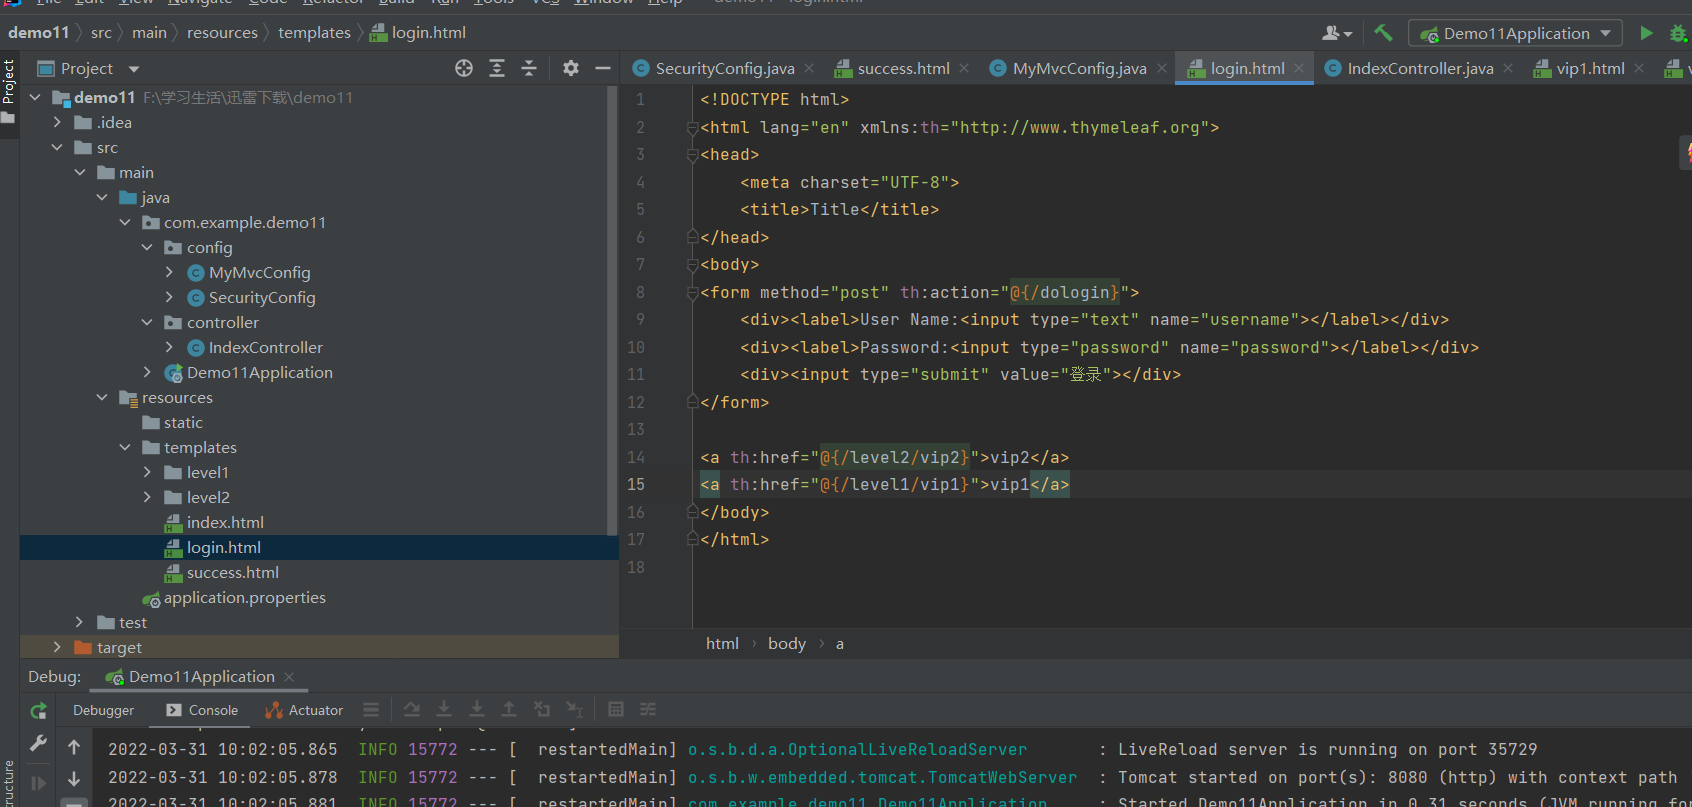Collapse the config package
1692x807 pixels.
click(147, 247)
